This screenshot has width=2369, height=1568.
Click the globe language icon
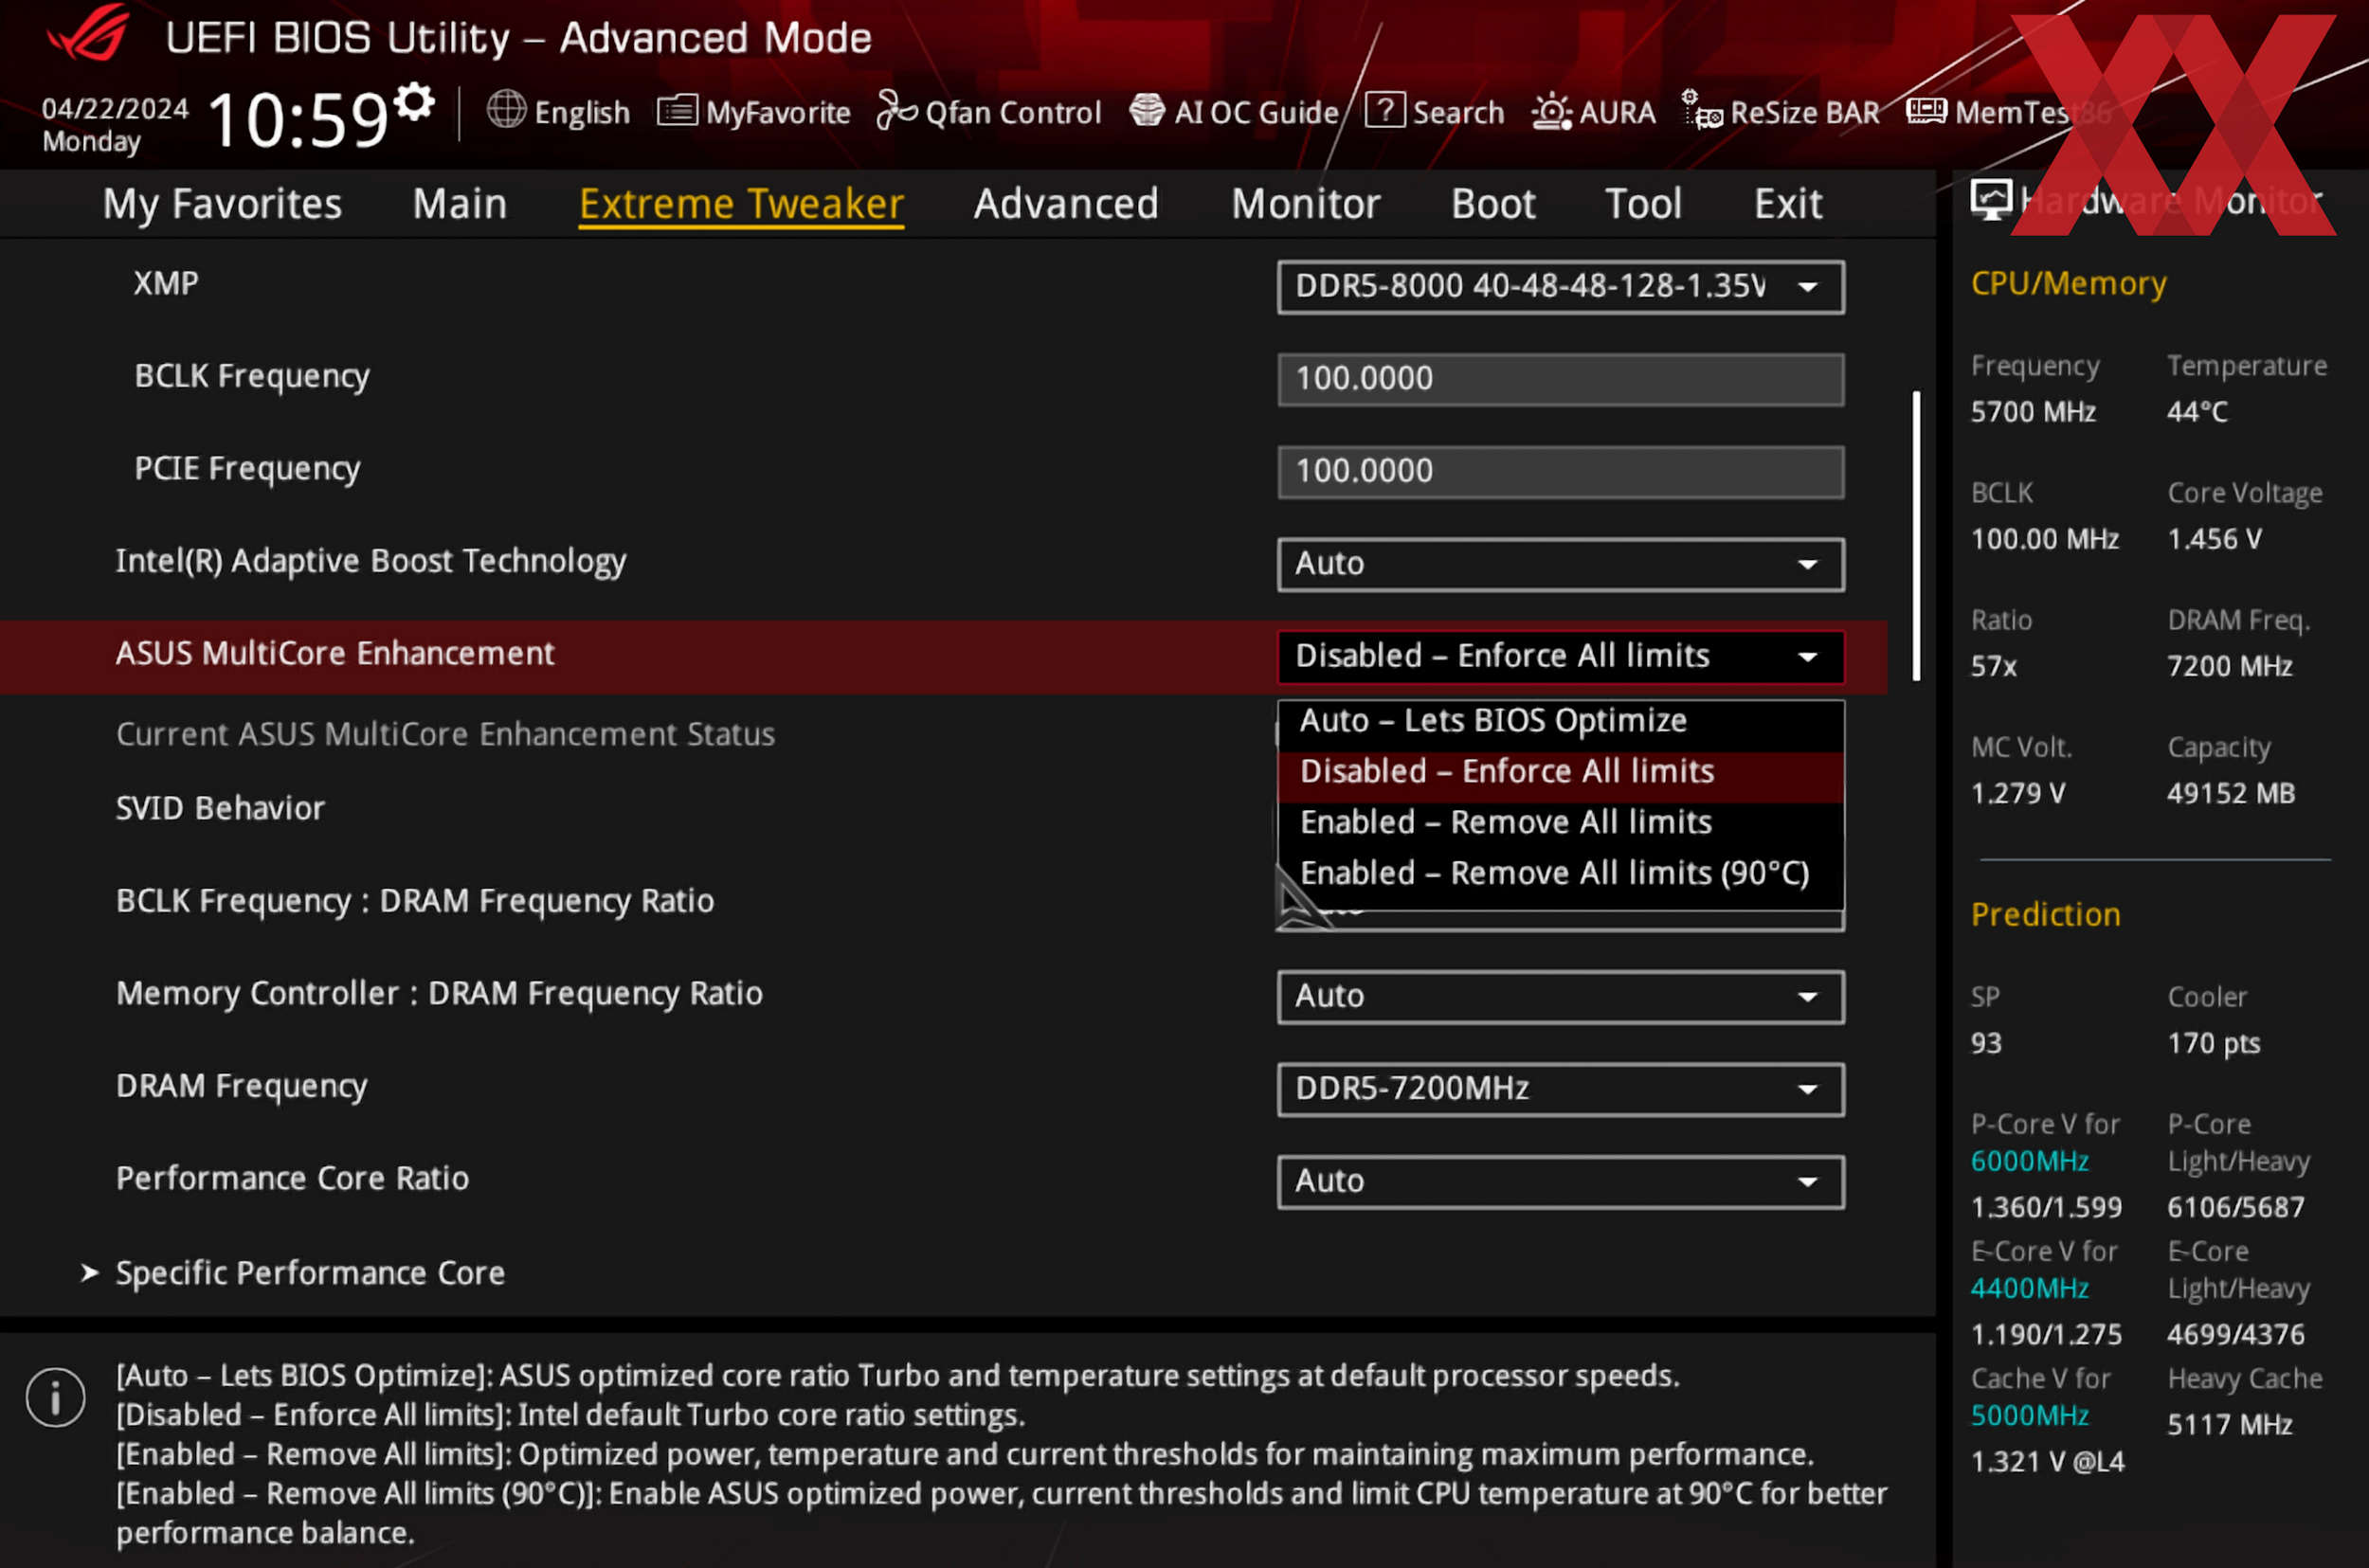(506, 110)
